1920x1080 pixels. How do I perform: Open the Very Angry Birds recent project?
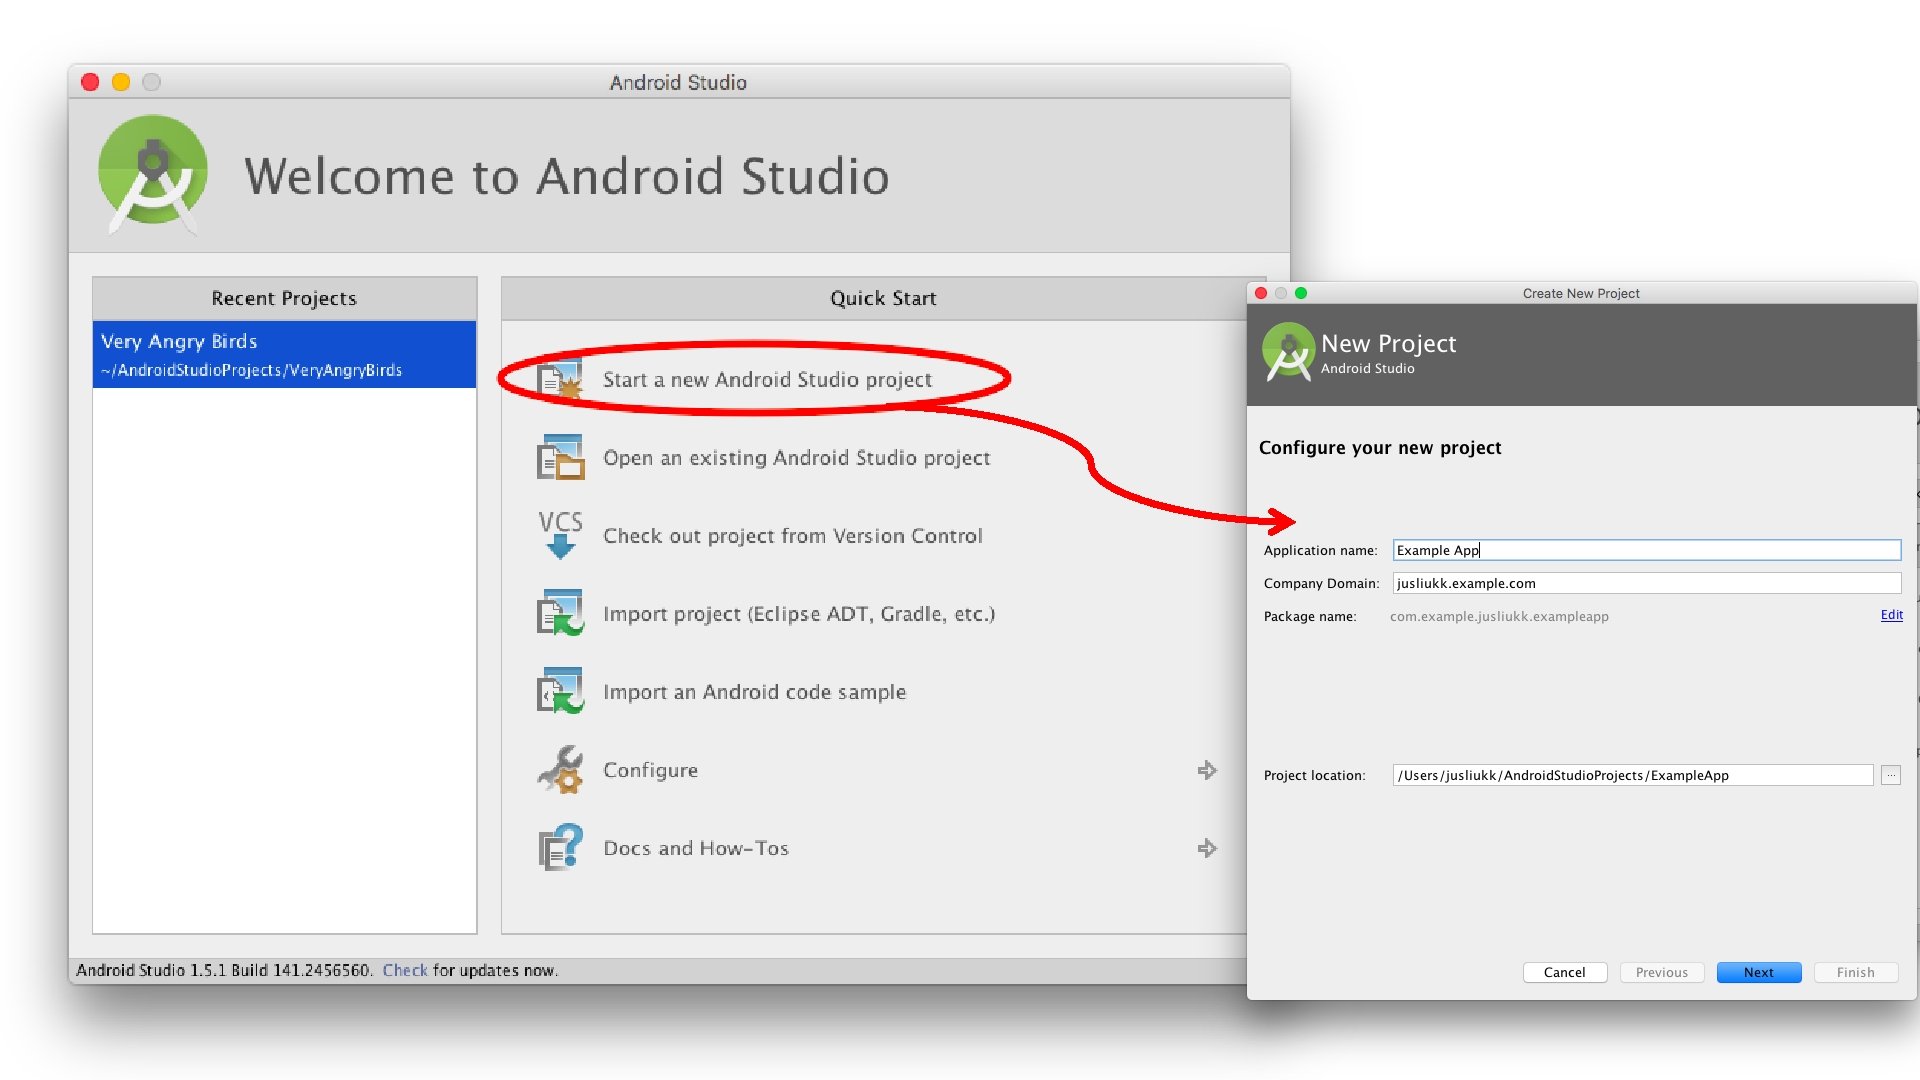click(284, 355)
